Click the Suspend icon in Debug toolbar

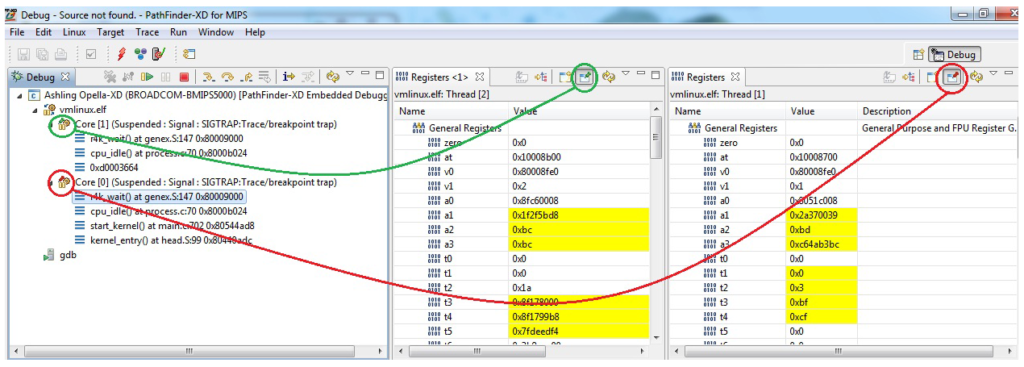click(165, 76)
